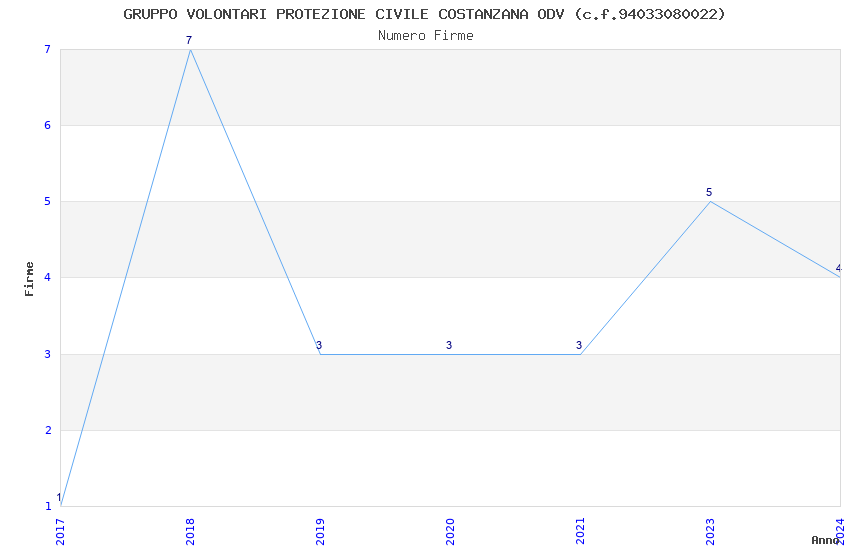Click the y-axis tick value 1
The height and width of the screenshot is (550, 850).
pos(48,506)
